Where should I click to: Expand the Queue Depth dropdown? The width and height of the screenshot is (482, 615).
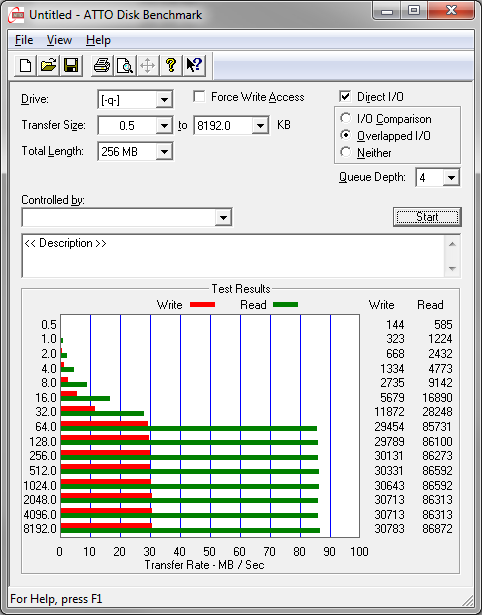point(451,178)
